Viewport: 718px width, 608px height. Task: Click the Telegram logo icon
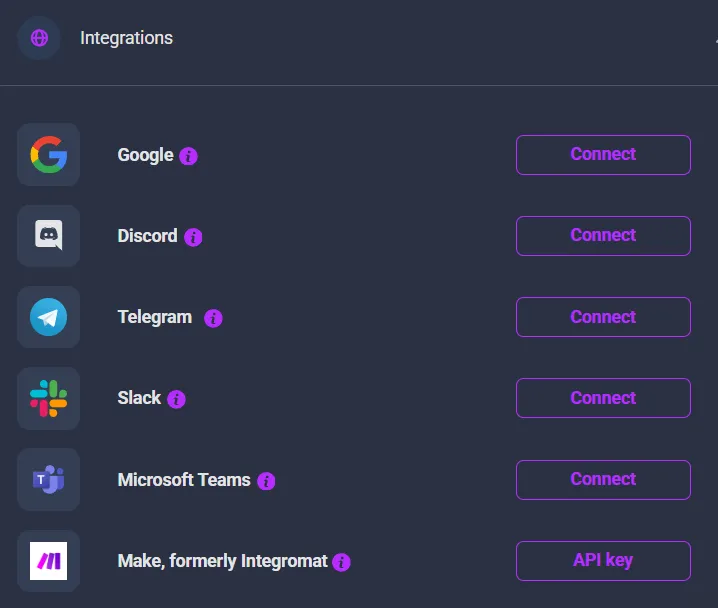pos(48,317)
